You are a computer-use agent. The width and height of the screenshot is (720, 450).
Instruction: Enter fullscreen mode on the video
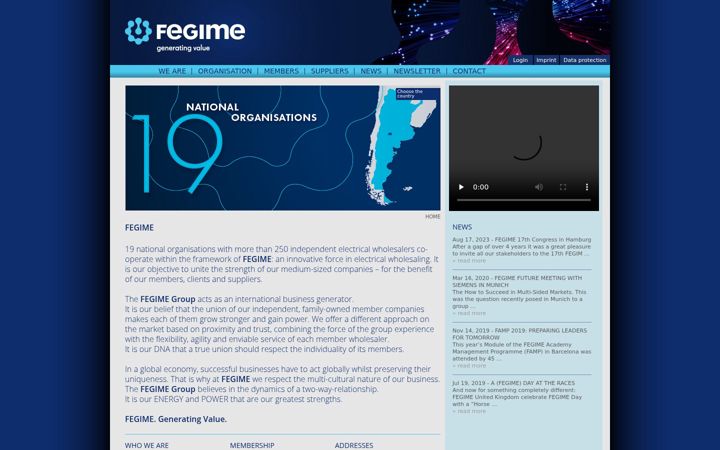563,187
